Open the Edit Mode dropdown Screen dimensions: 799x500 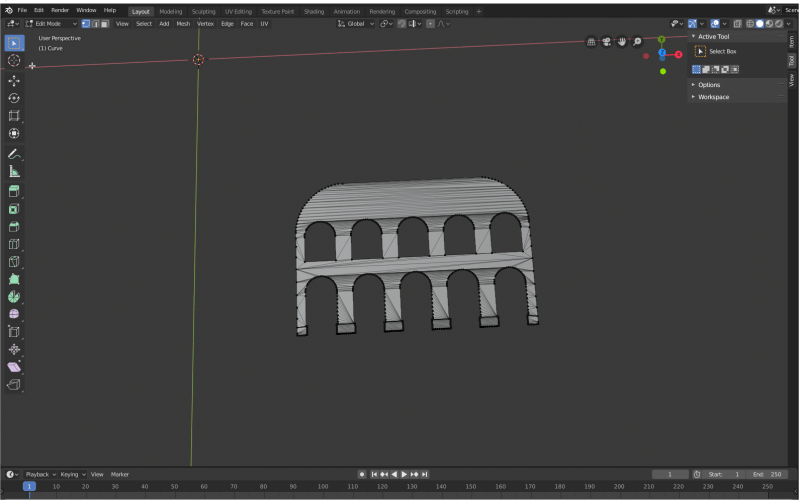[51, 23]
